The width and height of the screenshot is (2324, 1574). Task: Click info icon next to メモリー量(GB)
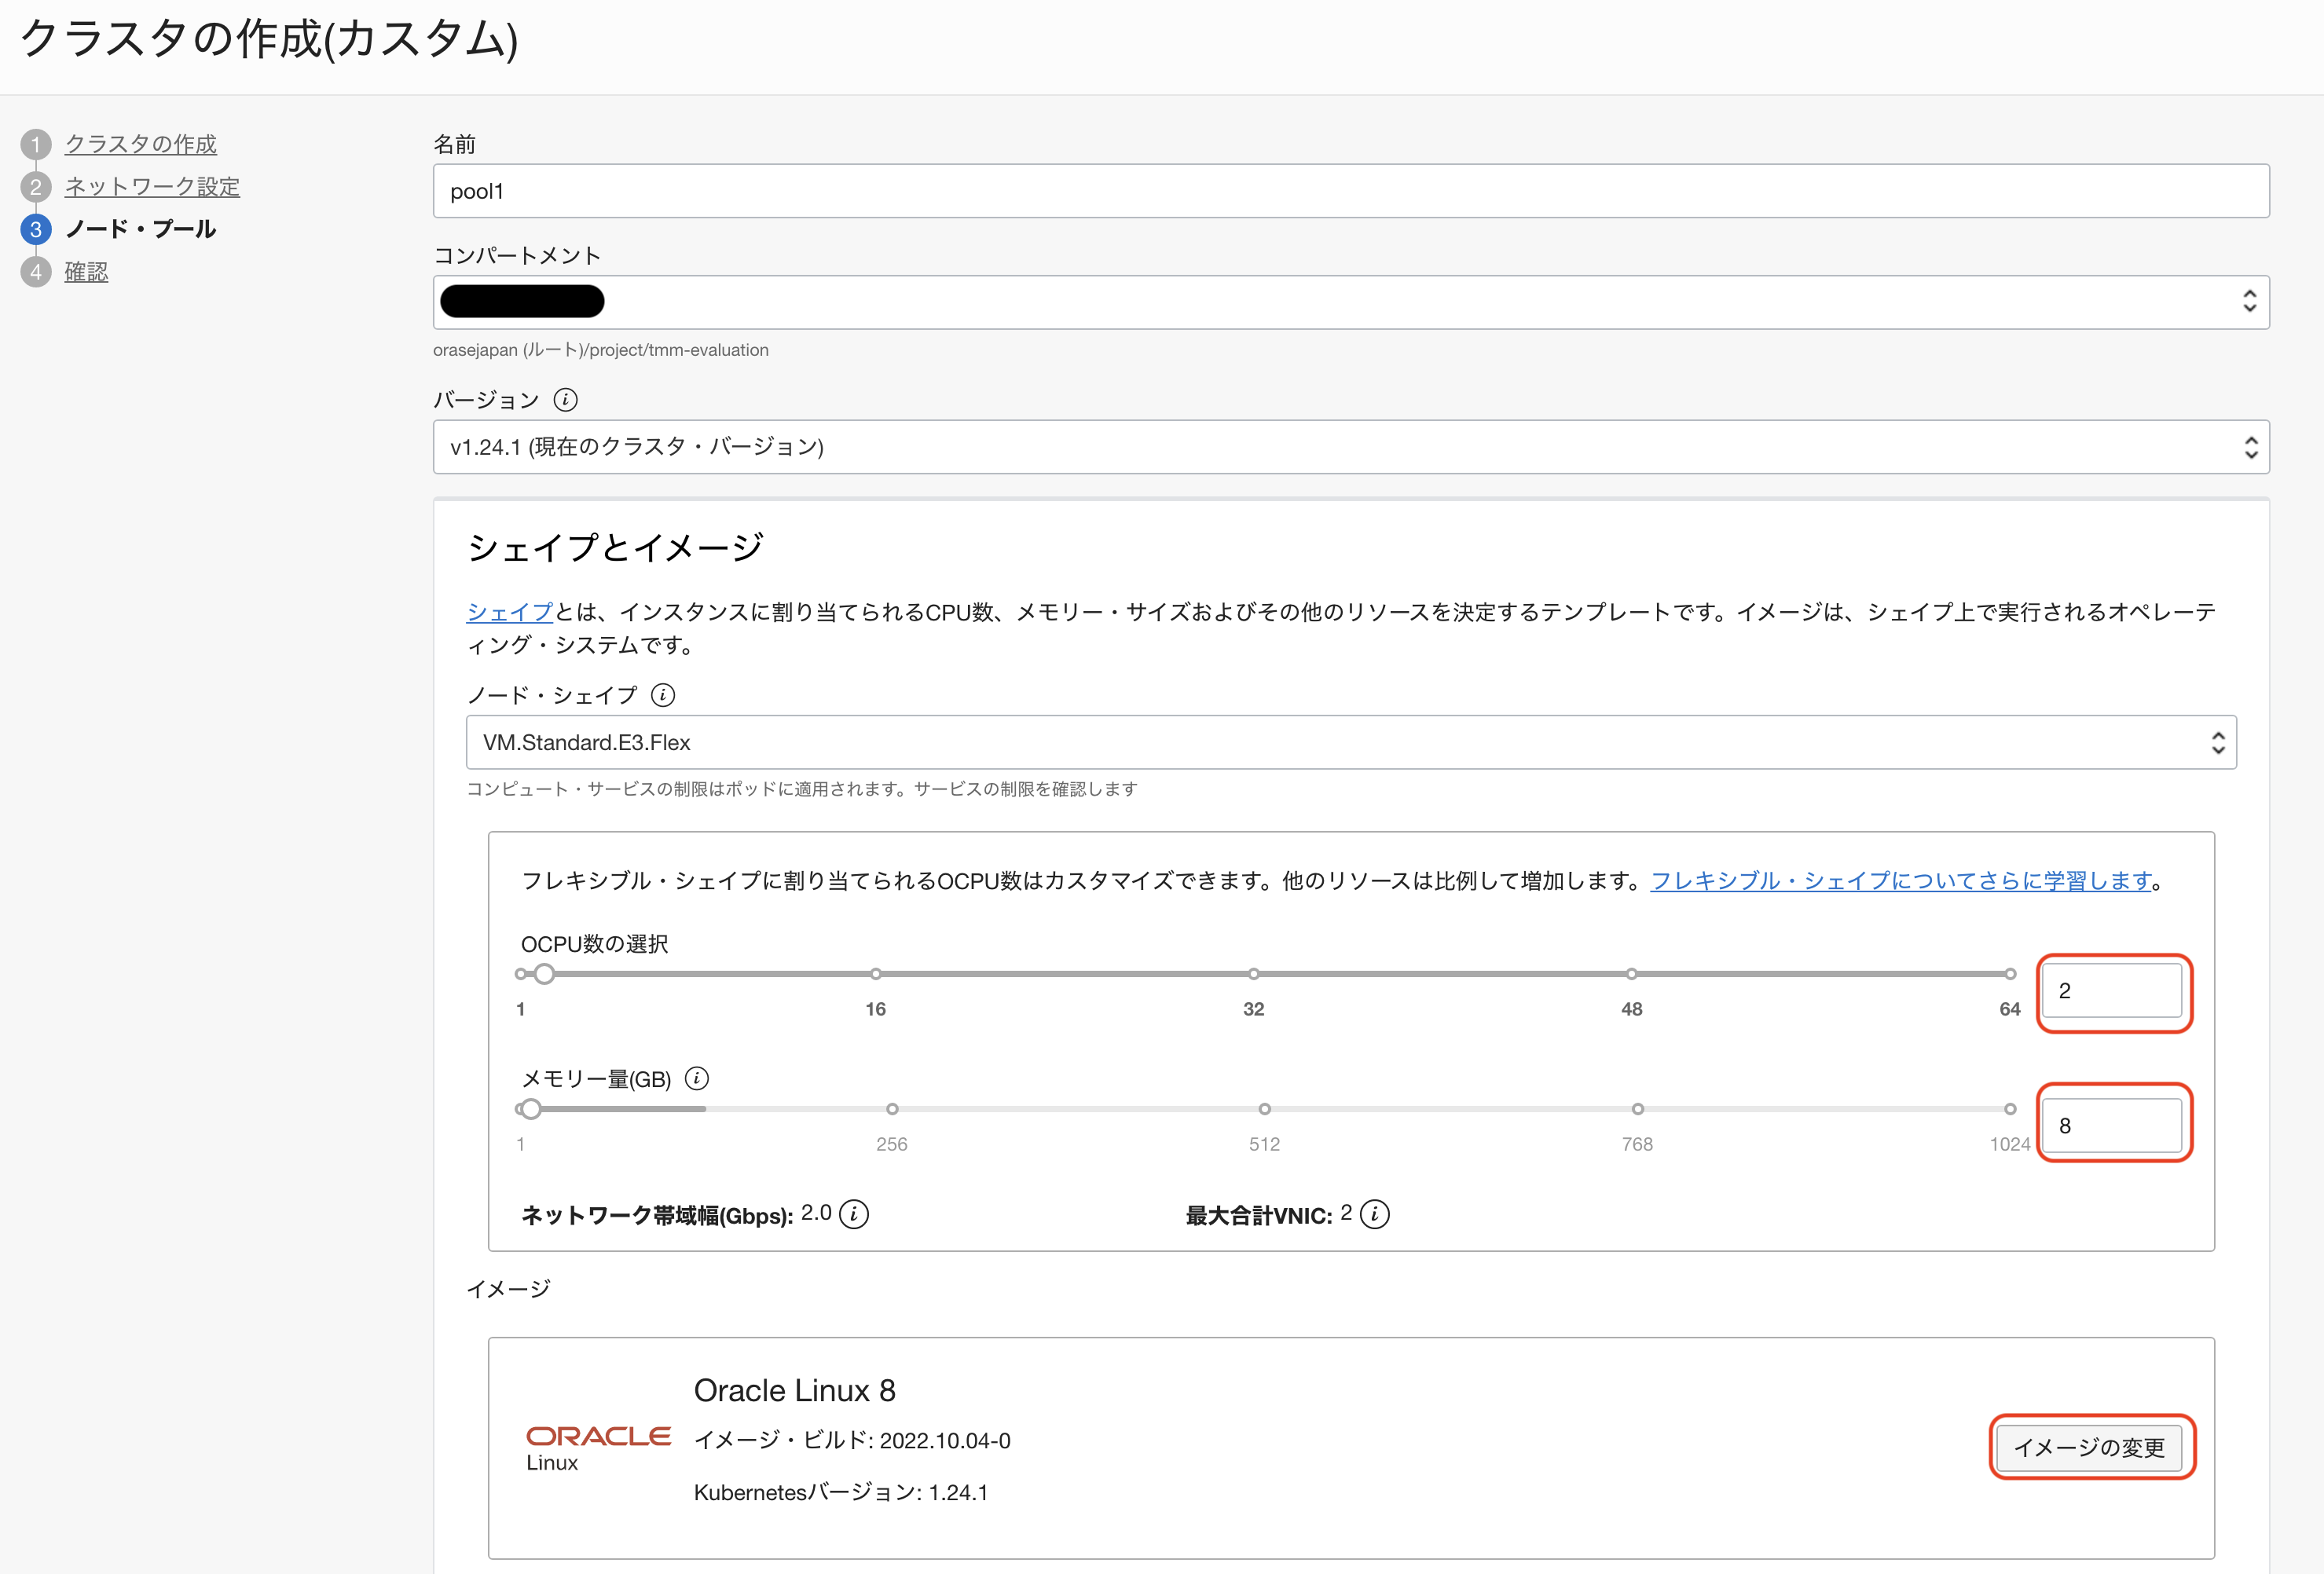coord(697,1078)
